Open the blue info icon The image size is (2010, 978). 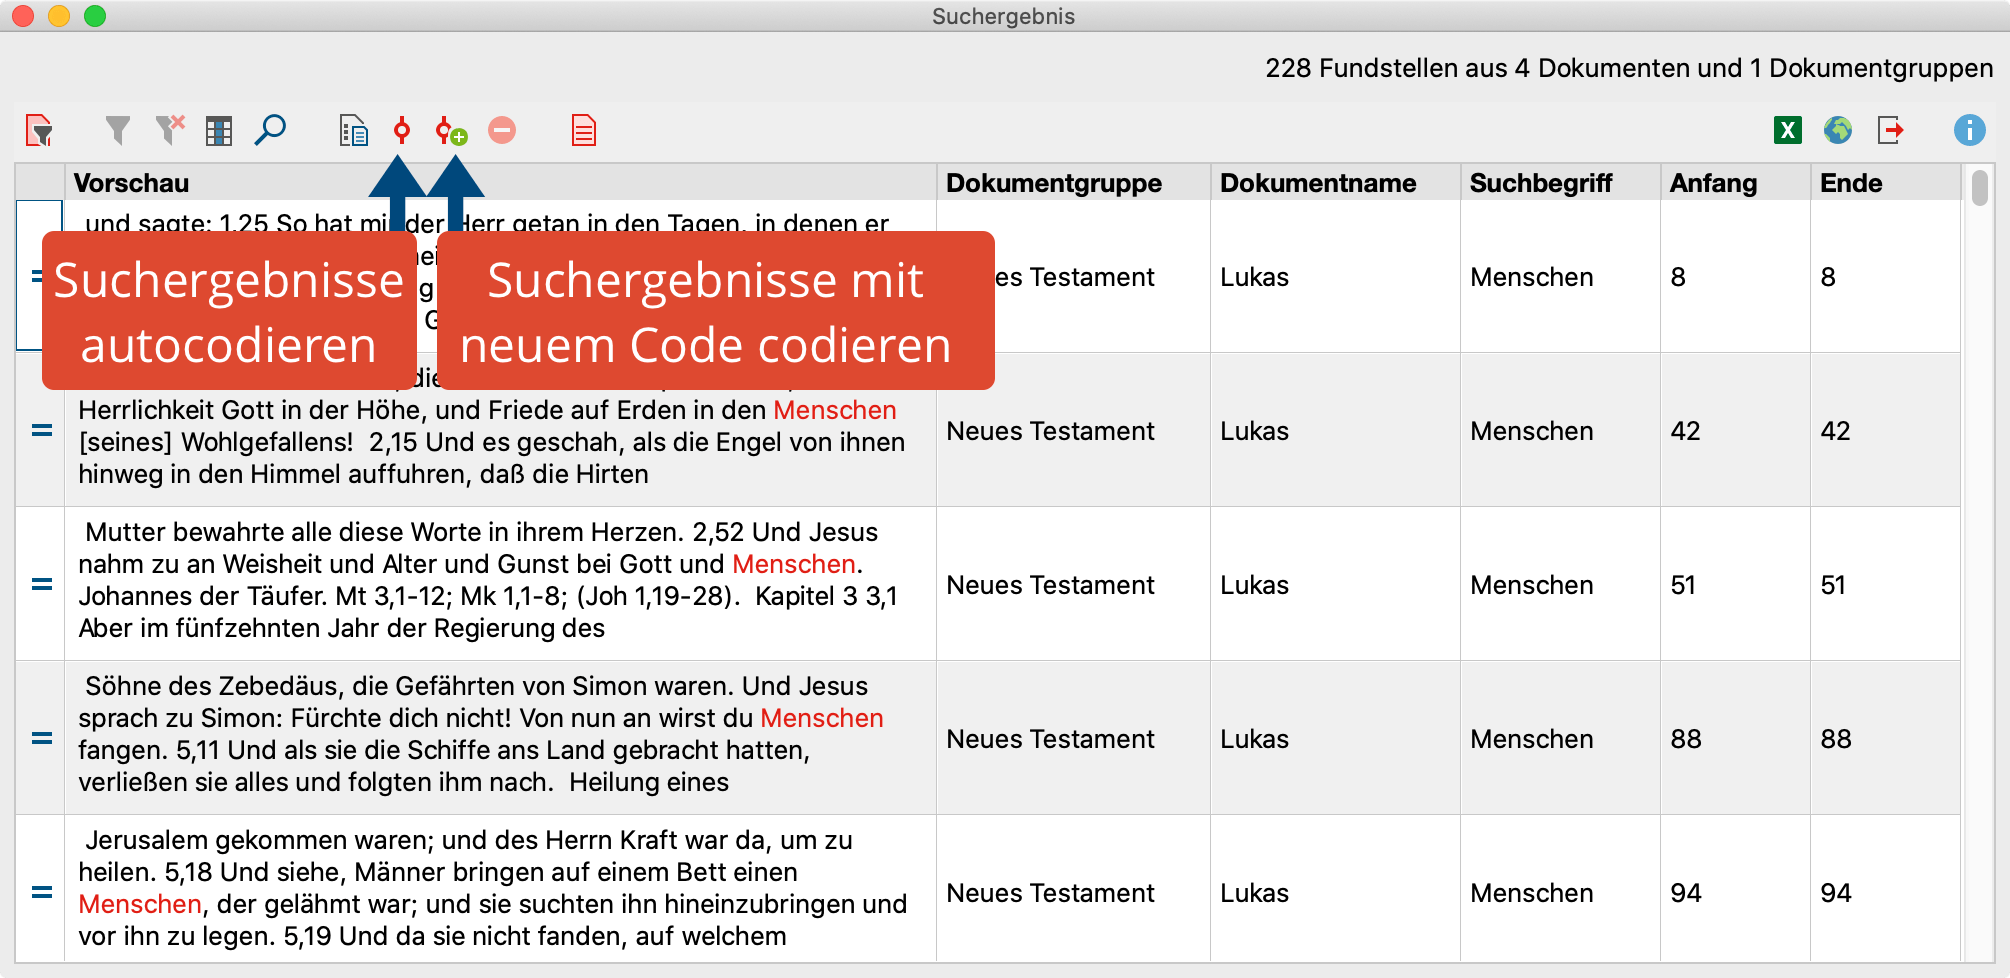(x=1970, y=130)
